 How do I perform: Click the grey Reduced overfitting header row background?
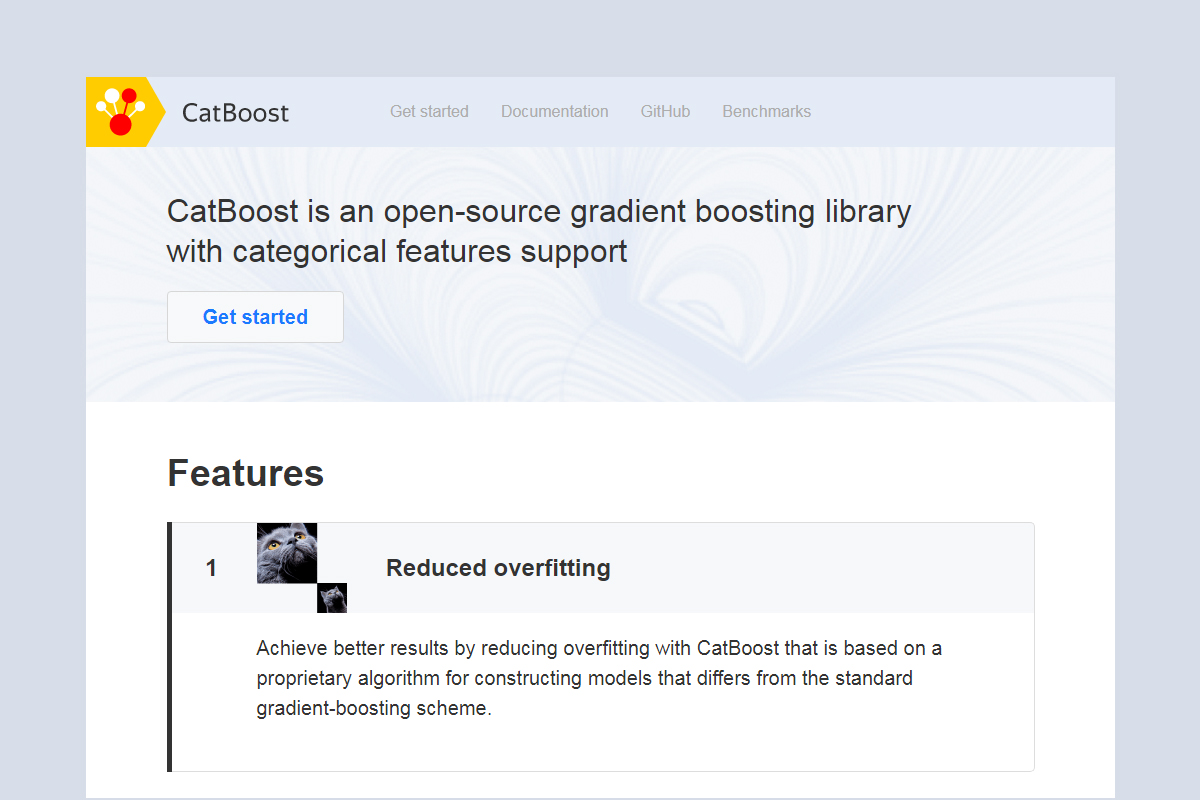pos(820,568)
